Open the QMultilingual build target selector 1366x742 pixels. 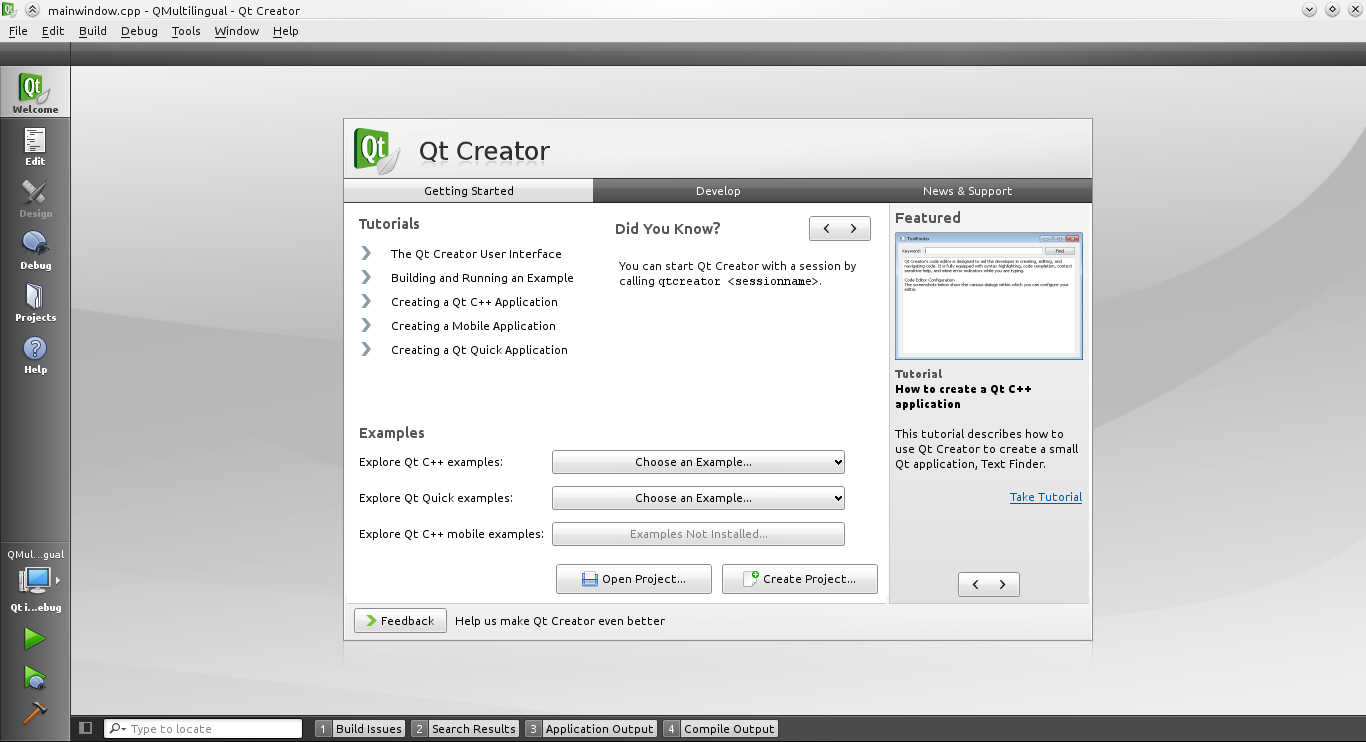coord(35,580)
